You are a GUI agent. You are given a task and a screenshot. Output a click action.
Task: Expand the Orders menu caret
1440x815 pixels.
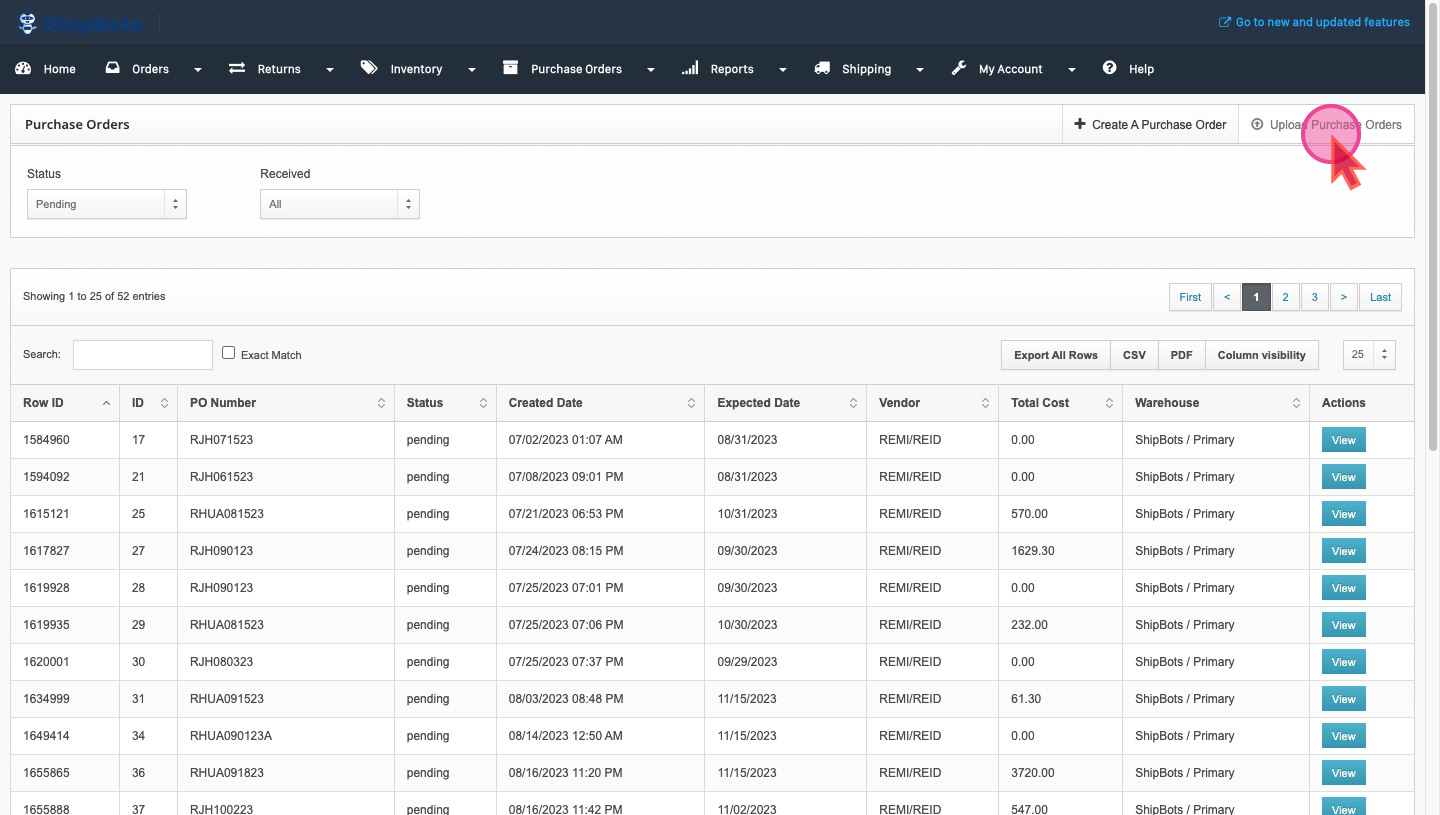point(198,70)
